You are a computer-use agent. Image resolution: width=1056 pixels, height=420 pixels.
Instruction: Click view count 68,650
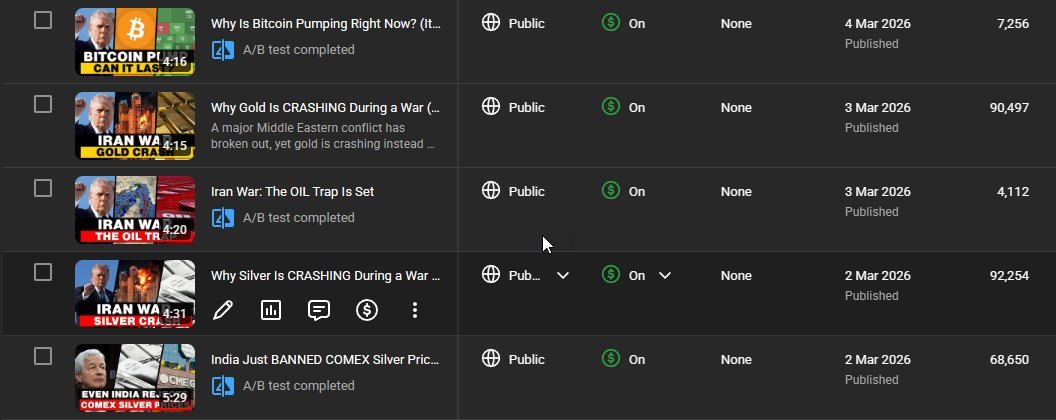1009,360
